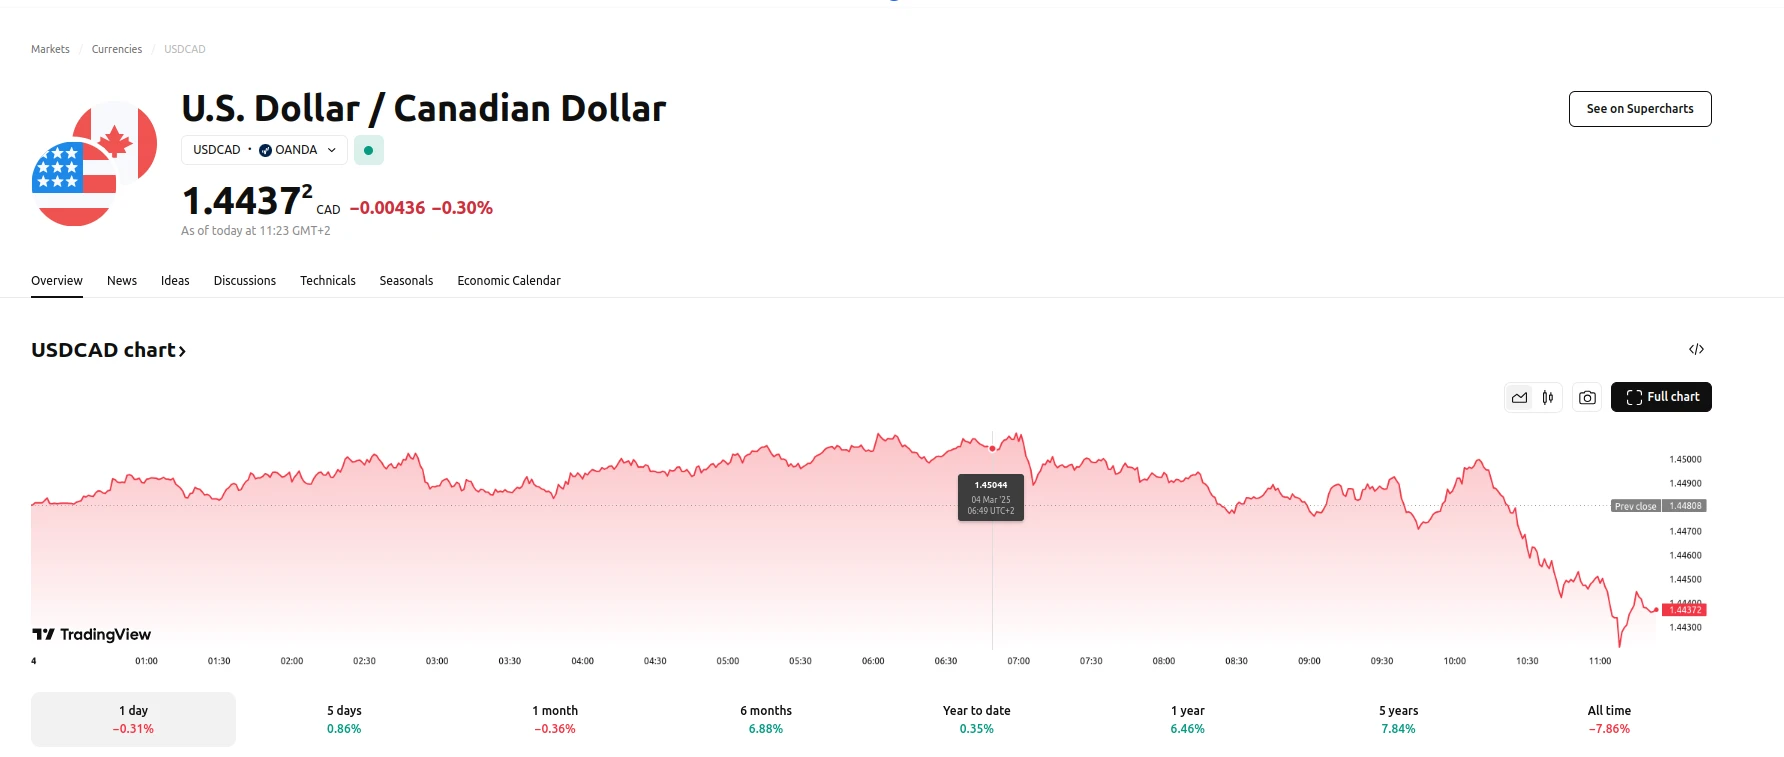
Task: Click the TradingView logo on chart
Action: pos(92,635)
